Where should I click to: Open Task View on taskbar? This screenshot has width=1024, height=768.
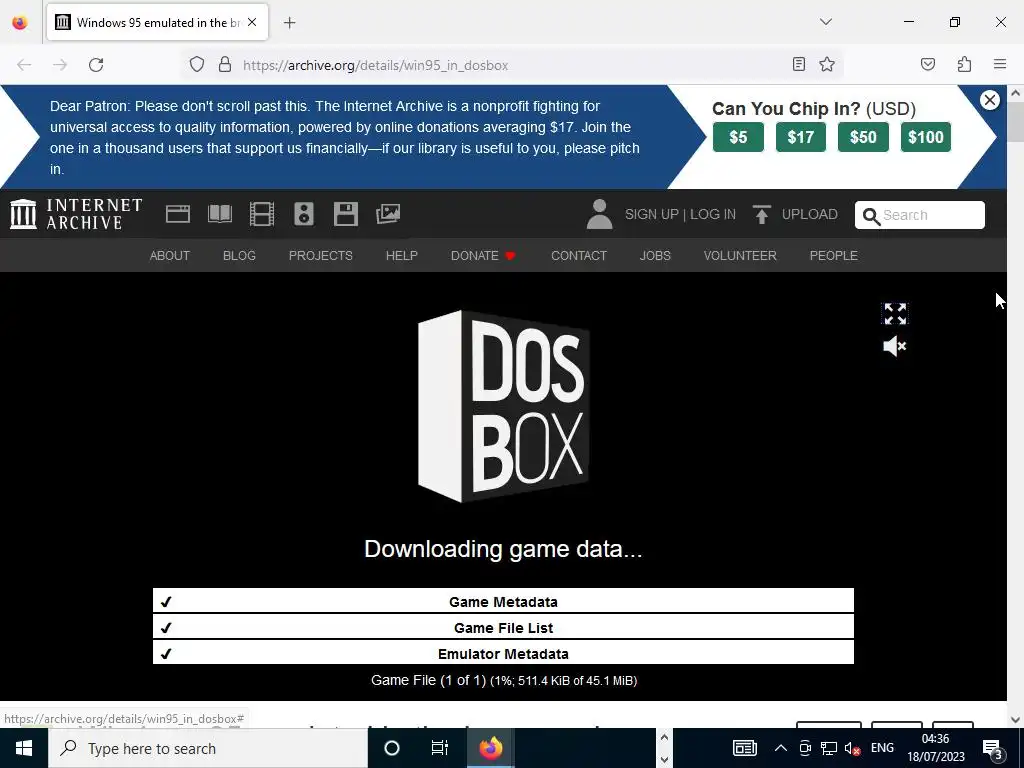pyautogui.click(x=440, y=748)
